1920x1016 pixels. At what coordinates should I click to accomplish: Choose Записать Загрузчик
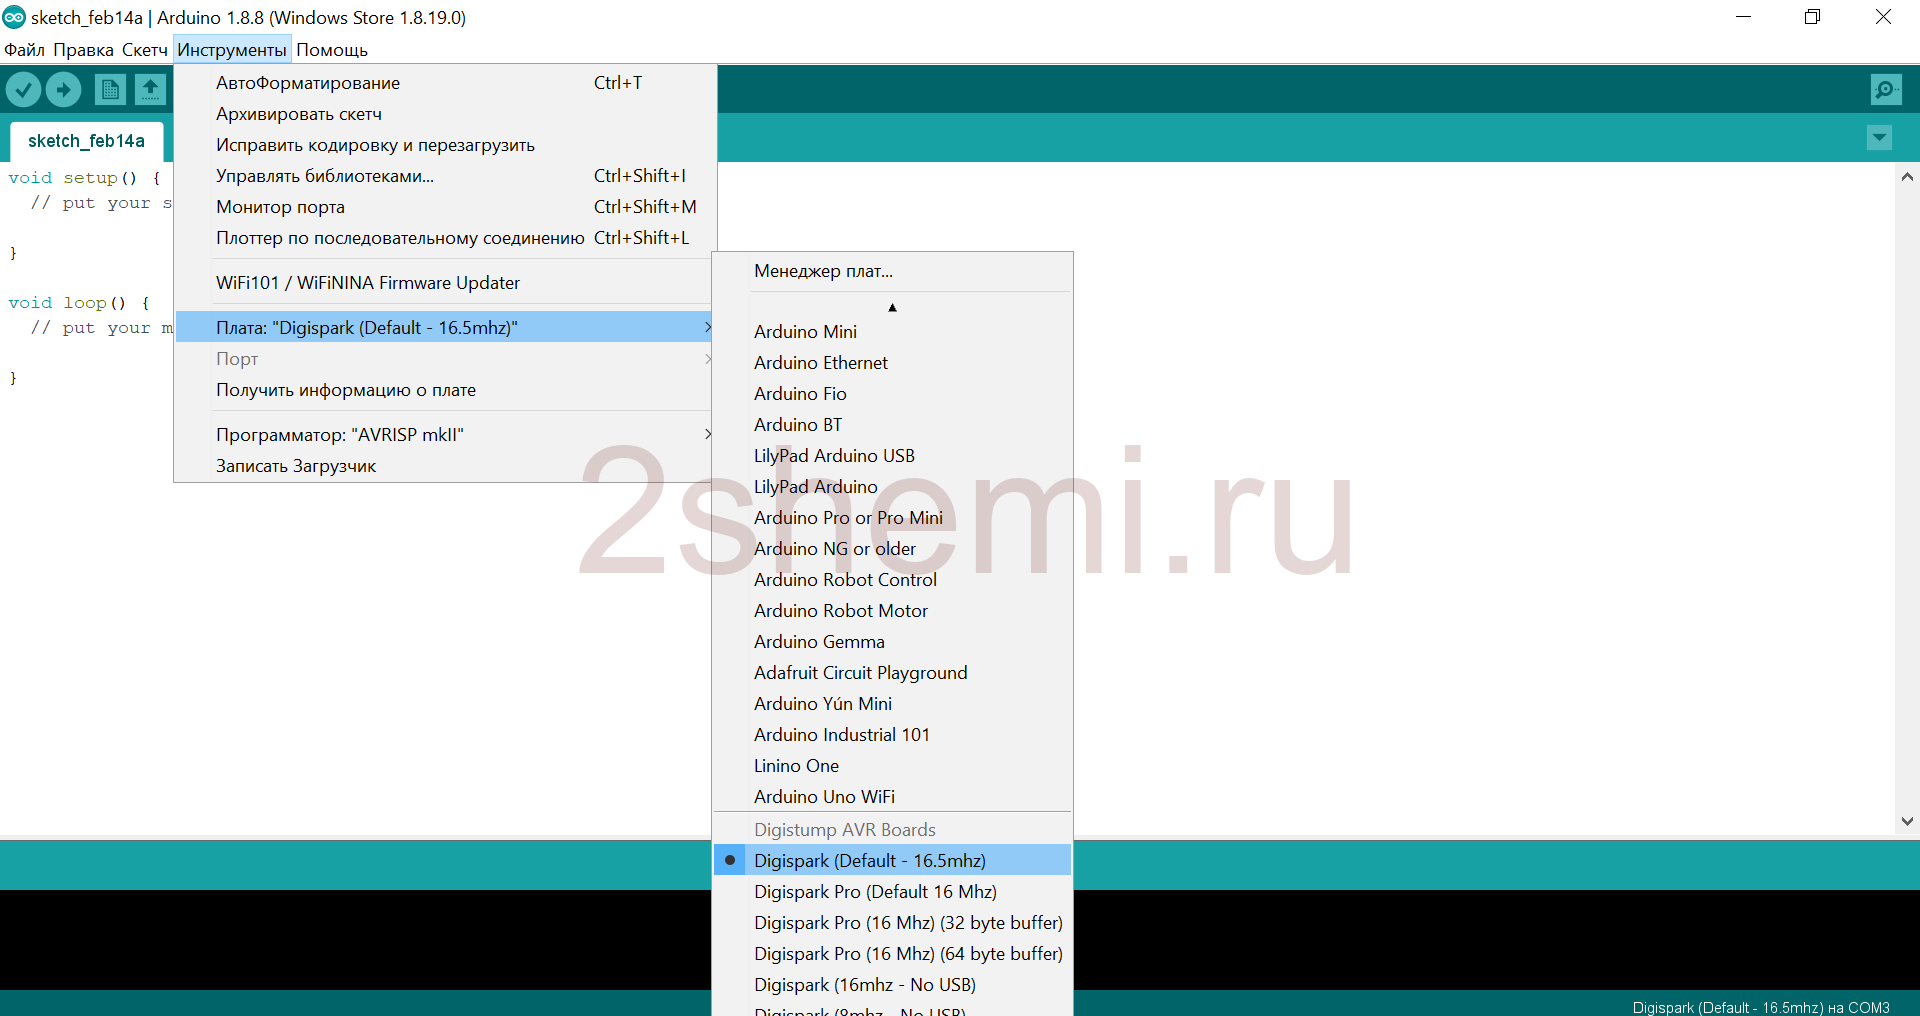coord(445,466)
